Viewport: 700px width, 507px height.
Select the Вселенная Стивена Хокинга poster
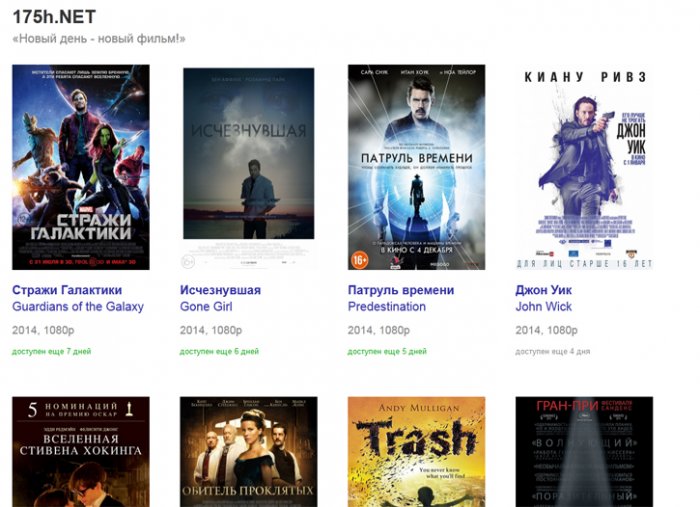coord(81,452)
